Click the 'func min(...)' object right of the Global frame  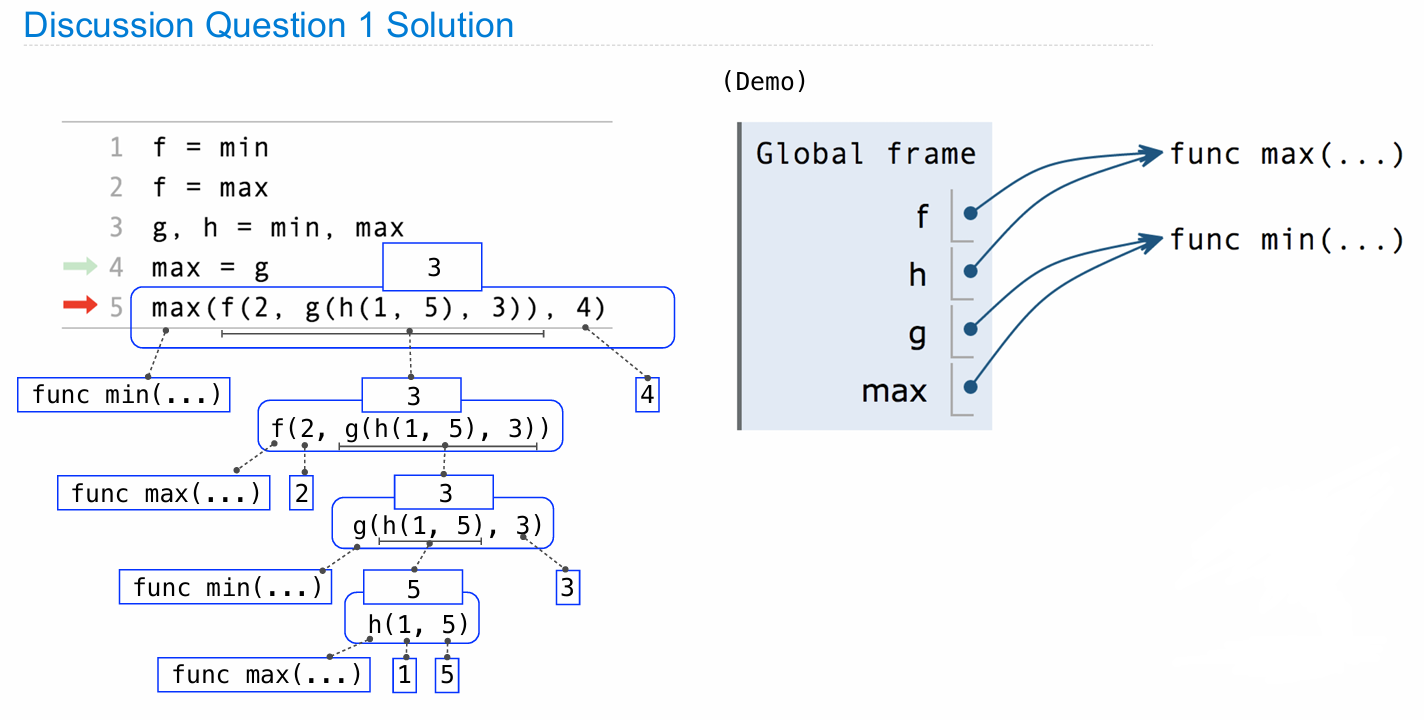point(1287,240)
